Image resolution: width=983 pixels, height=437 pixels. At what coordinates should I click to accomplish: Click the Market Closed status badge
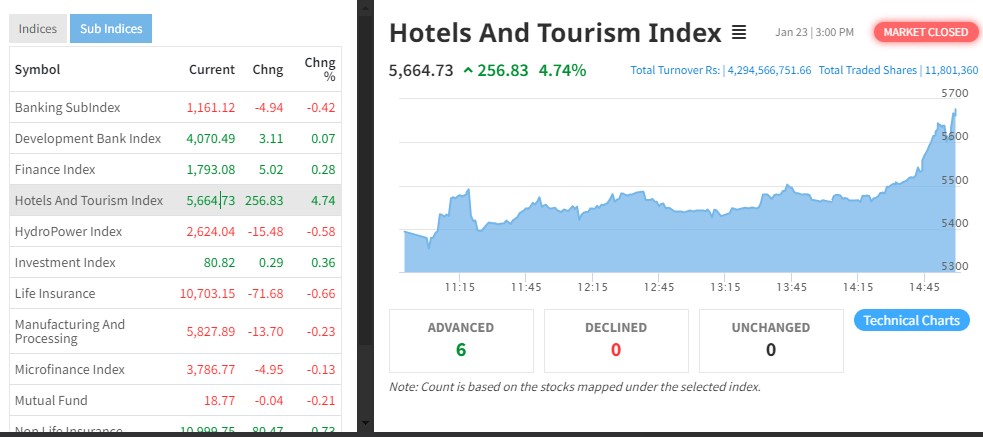pos(926,32)
